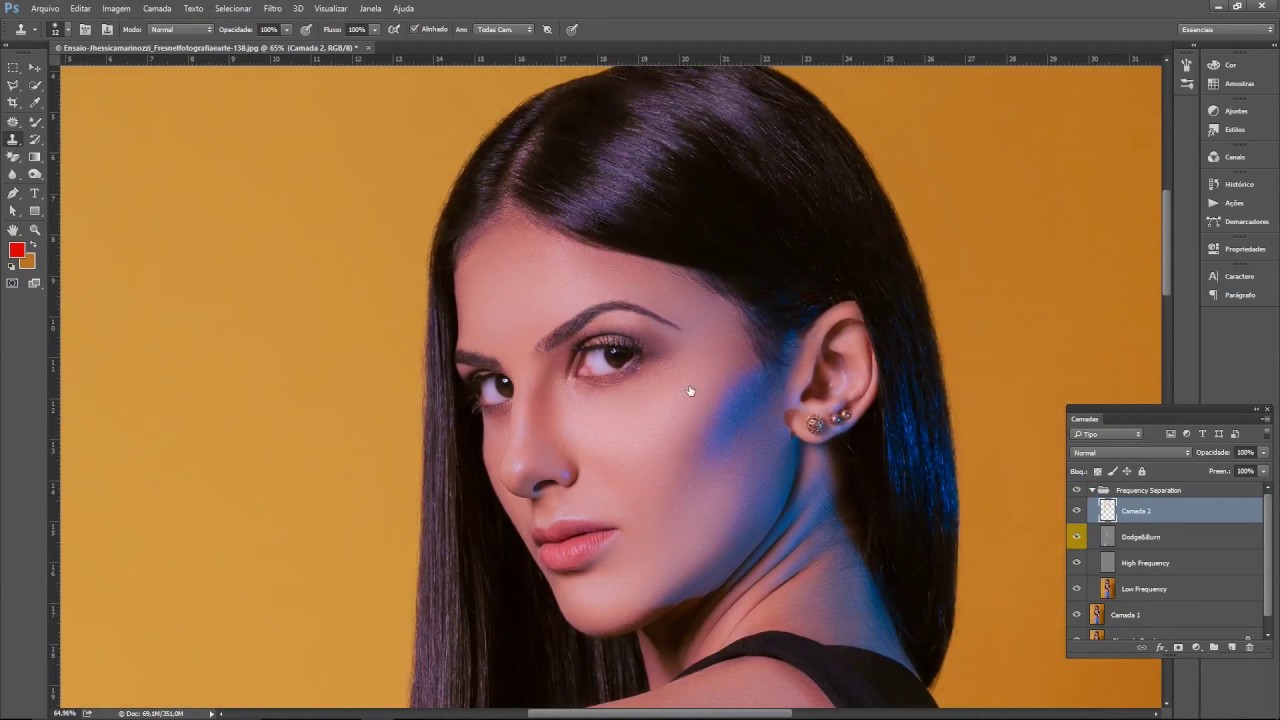This screenshot has height=720, width=1280.
Task: Swap foreground and background colors
Action: pyautogui.click(x=33, y=245)
